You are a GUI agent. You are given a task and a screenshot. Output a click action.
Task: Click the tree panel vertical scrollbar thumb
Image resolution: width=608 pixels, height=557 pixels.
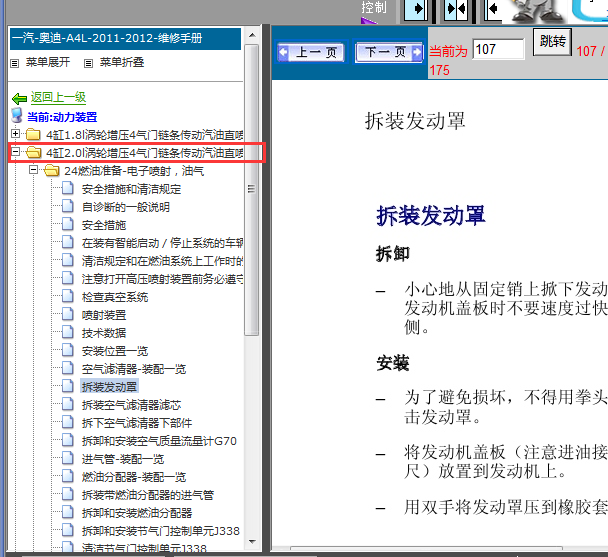[x=252, y=190]
